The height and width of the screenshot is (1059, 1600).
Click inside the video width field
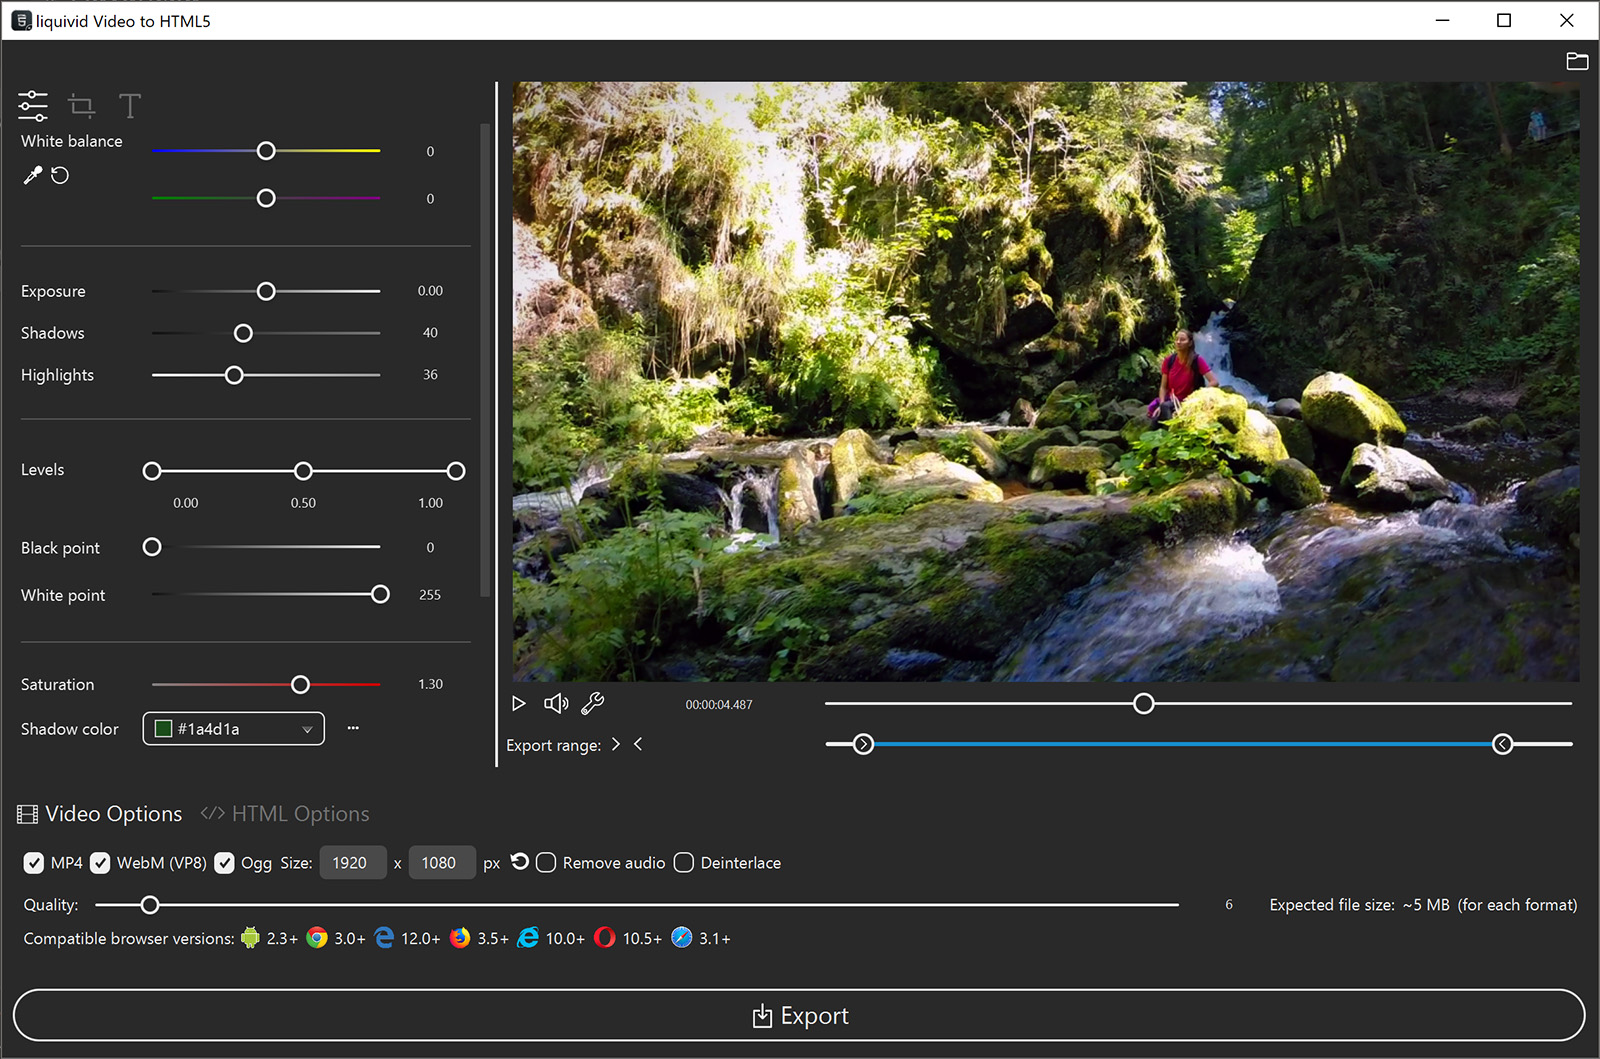[352, 862]
